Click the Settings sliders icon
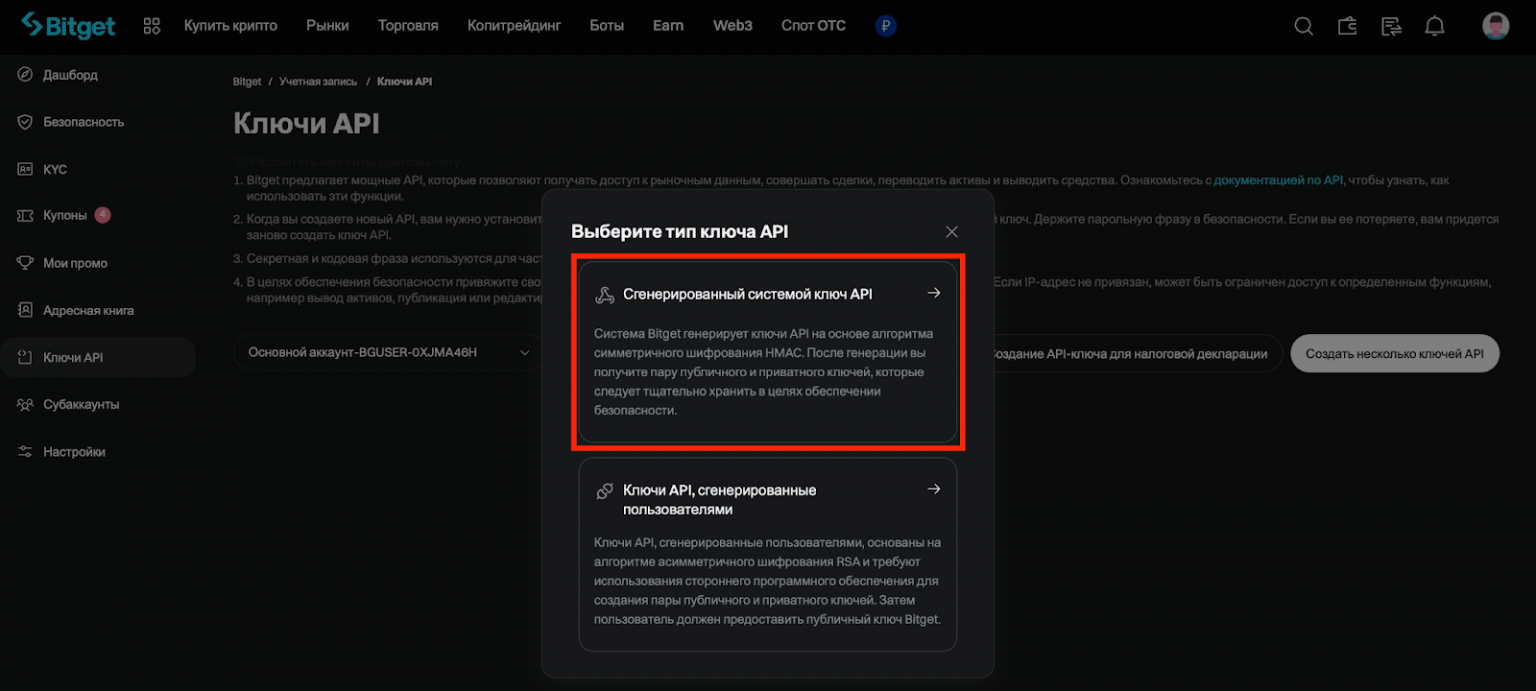The image size is (1536, 691). click(25, 451)
